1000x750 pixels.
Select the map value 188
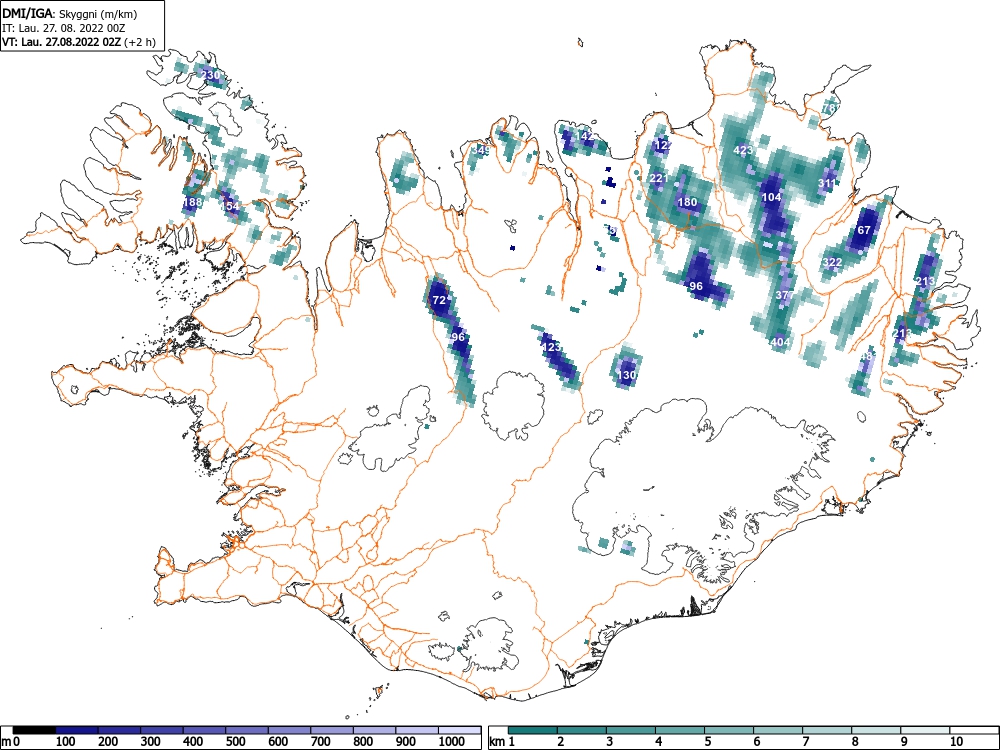click(x=192, y=202)
